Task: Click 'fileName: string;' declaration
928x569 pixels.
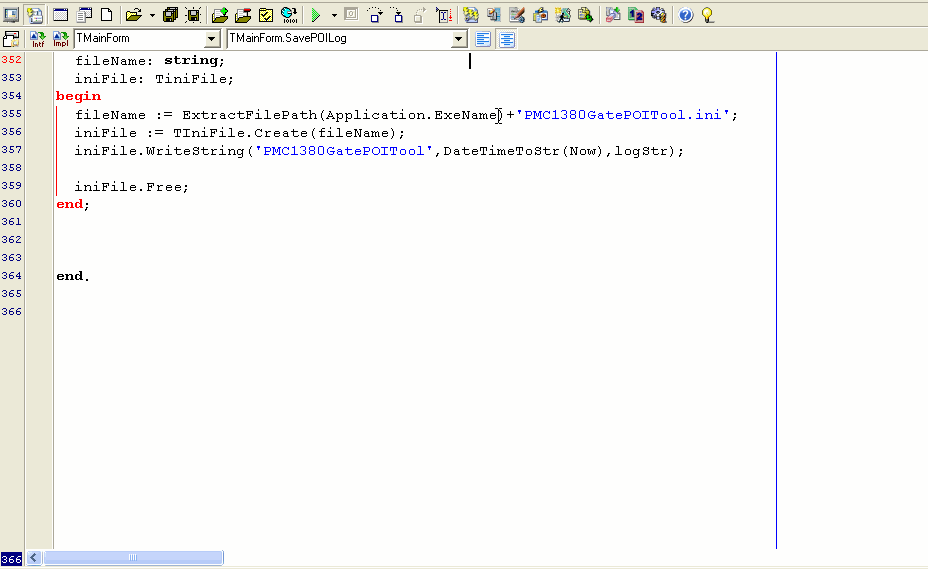Action: 150,60
